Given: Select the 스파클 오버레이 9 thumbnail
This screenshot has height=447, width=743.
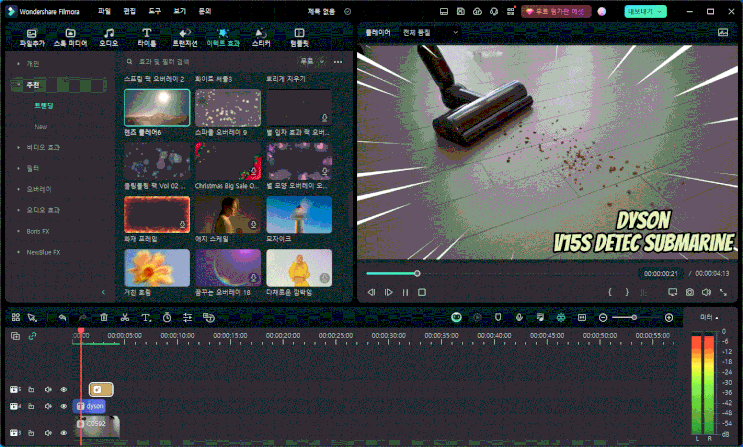Looking at the screenshot, I should (228, 108).
